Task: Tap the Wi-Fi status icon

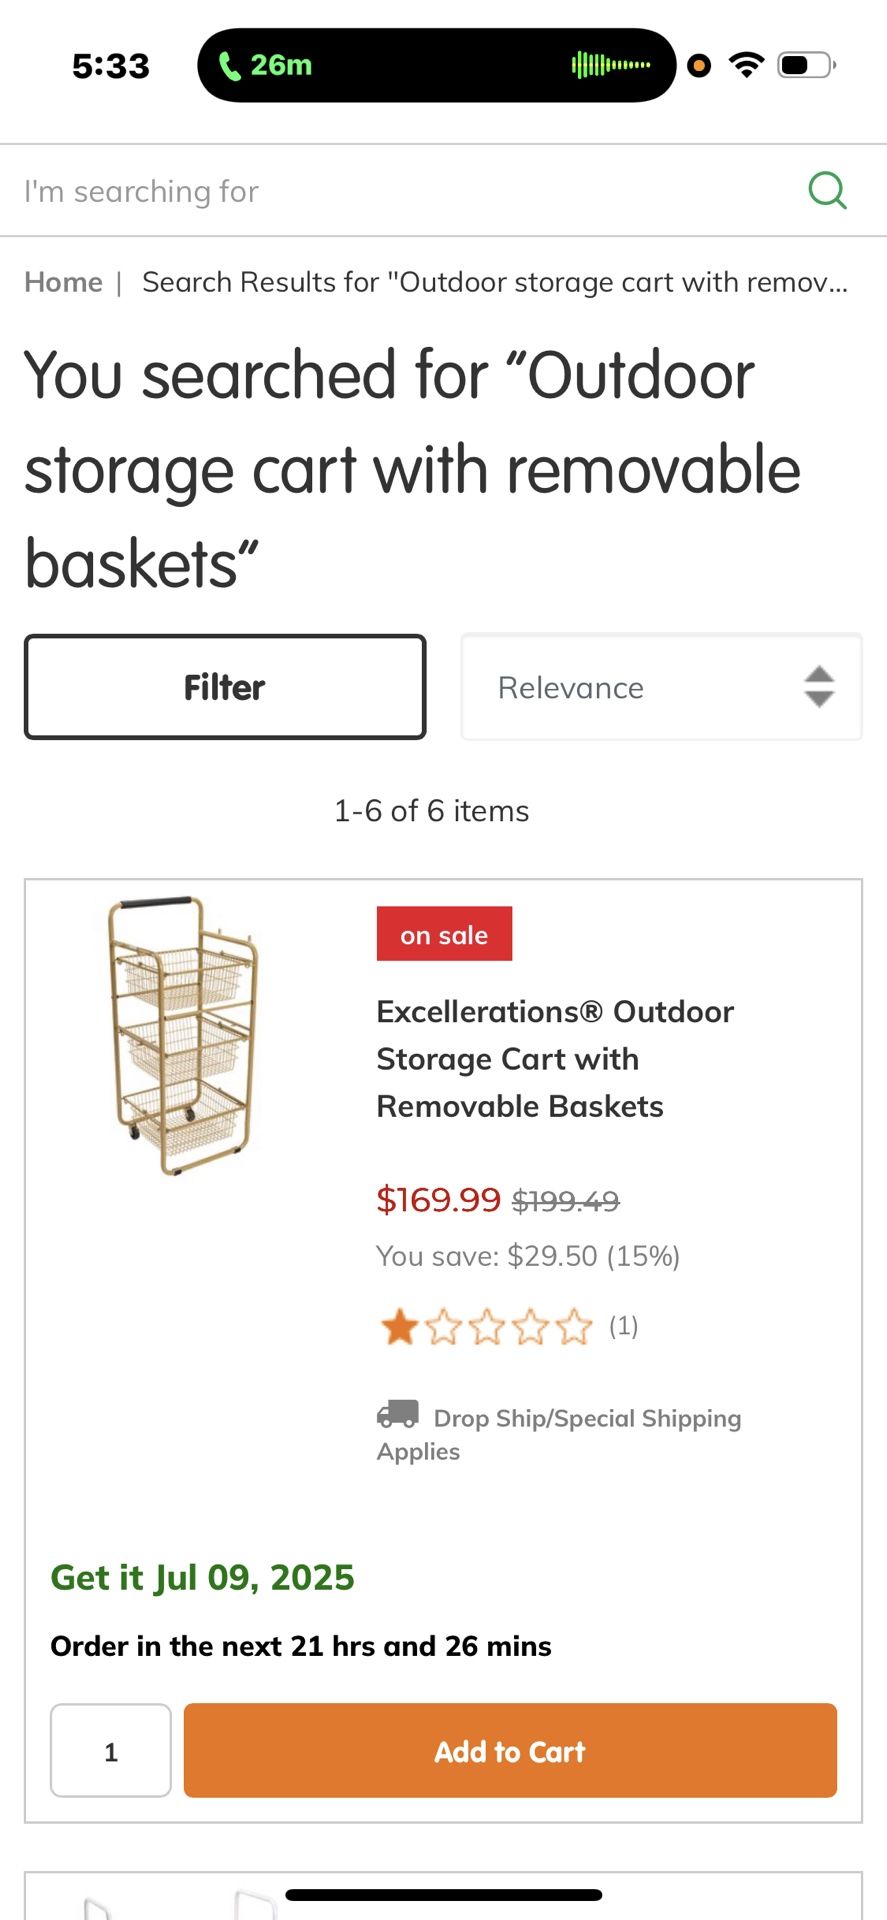Action: point(746,65)
